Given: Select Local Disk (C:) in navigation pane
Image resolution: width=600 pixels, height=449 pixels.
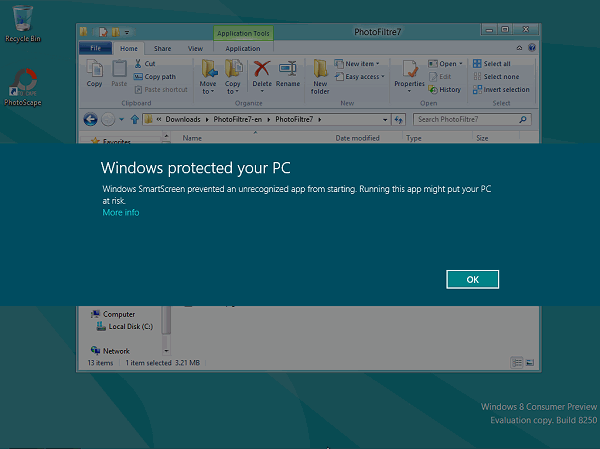Looking at the screenshot, I should pyautogui.click(x=125, y=327).
